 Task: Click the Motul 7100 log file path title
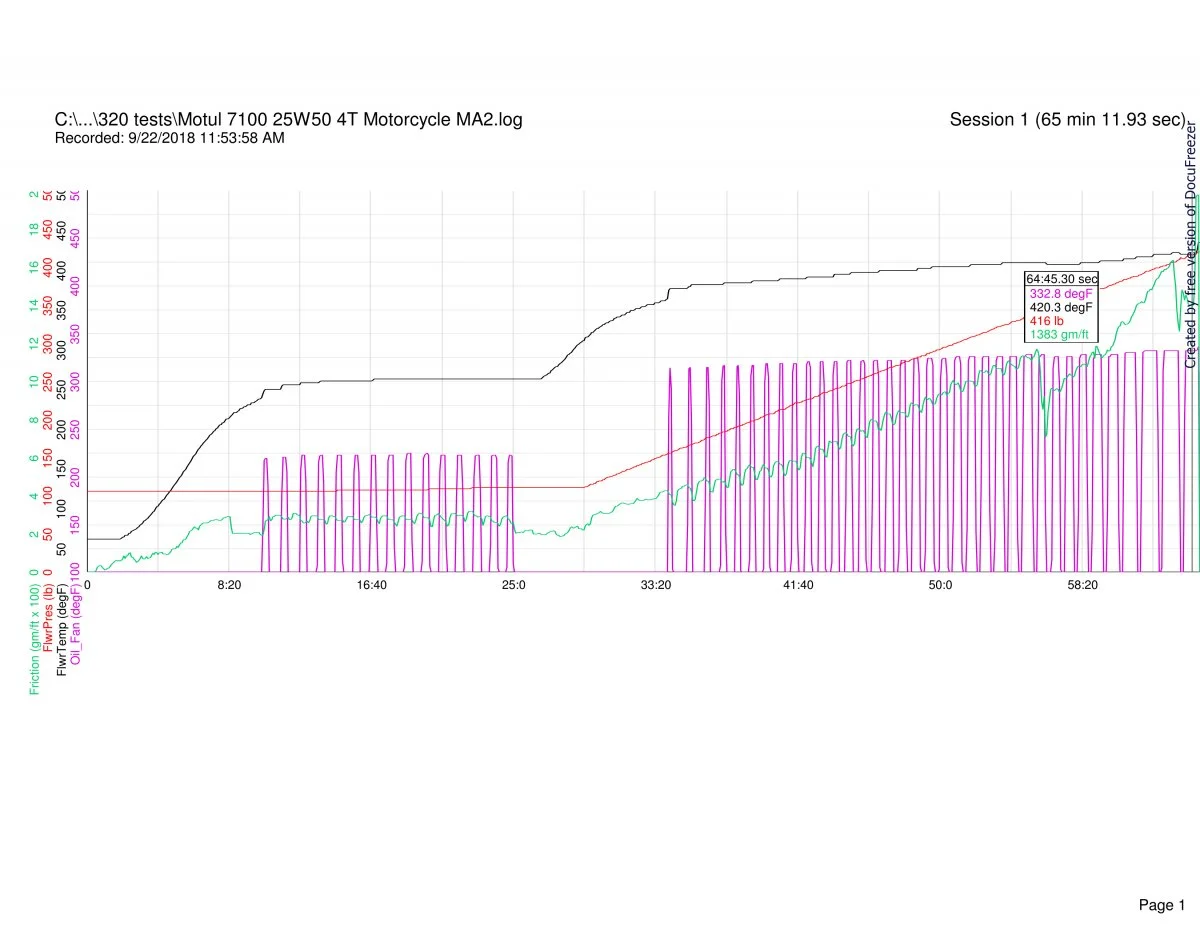point(288,120)
